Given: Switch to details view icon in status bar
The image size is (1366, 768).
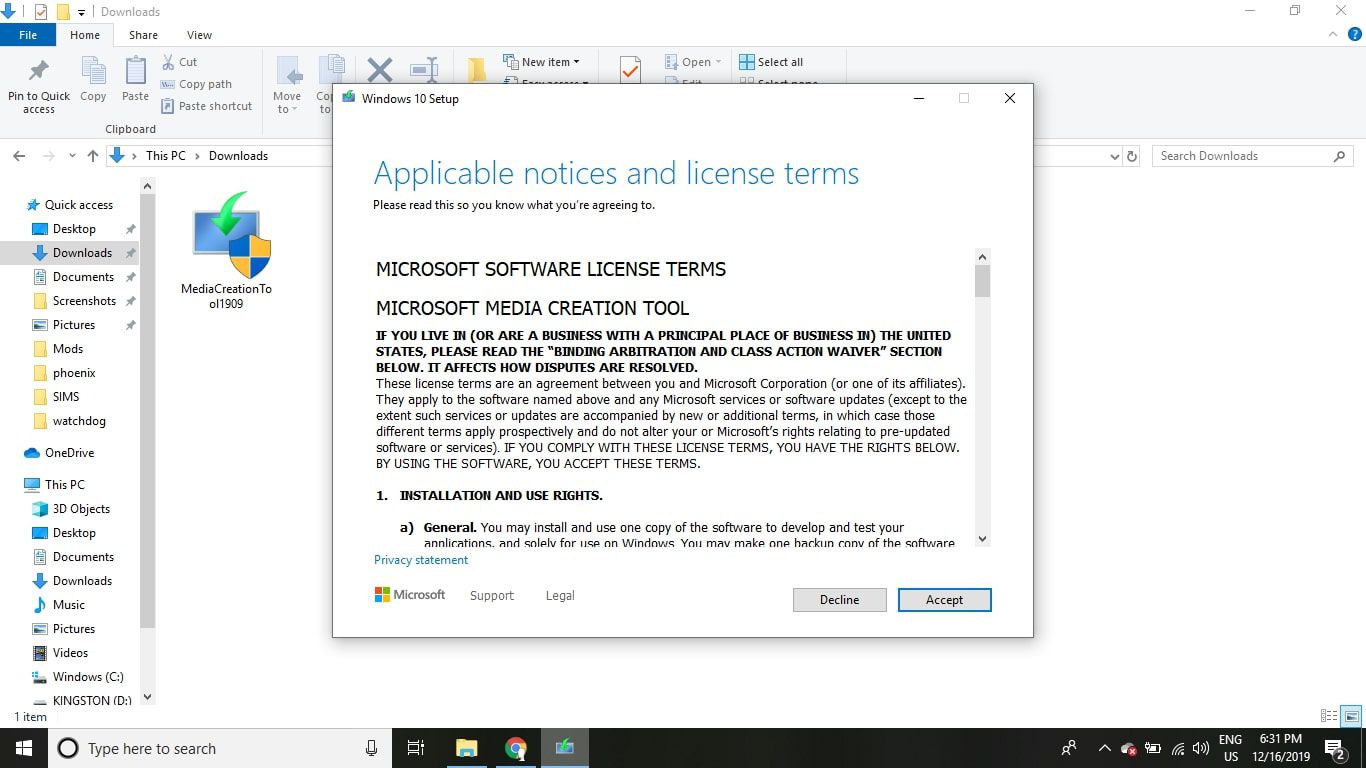Looking at the screenshot, I should coord(1329,716).
